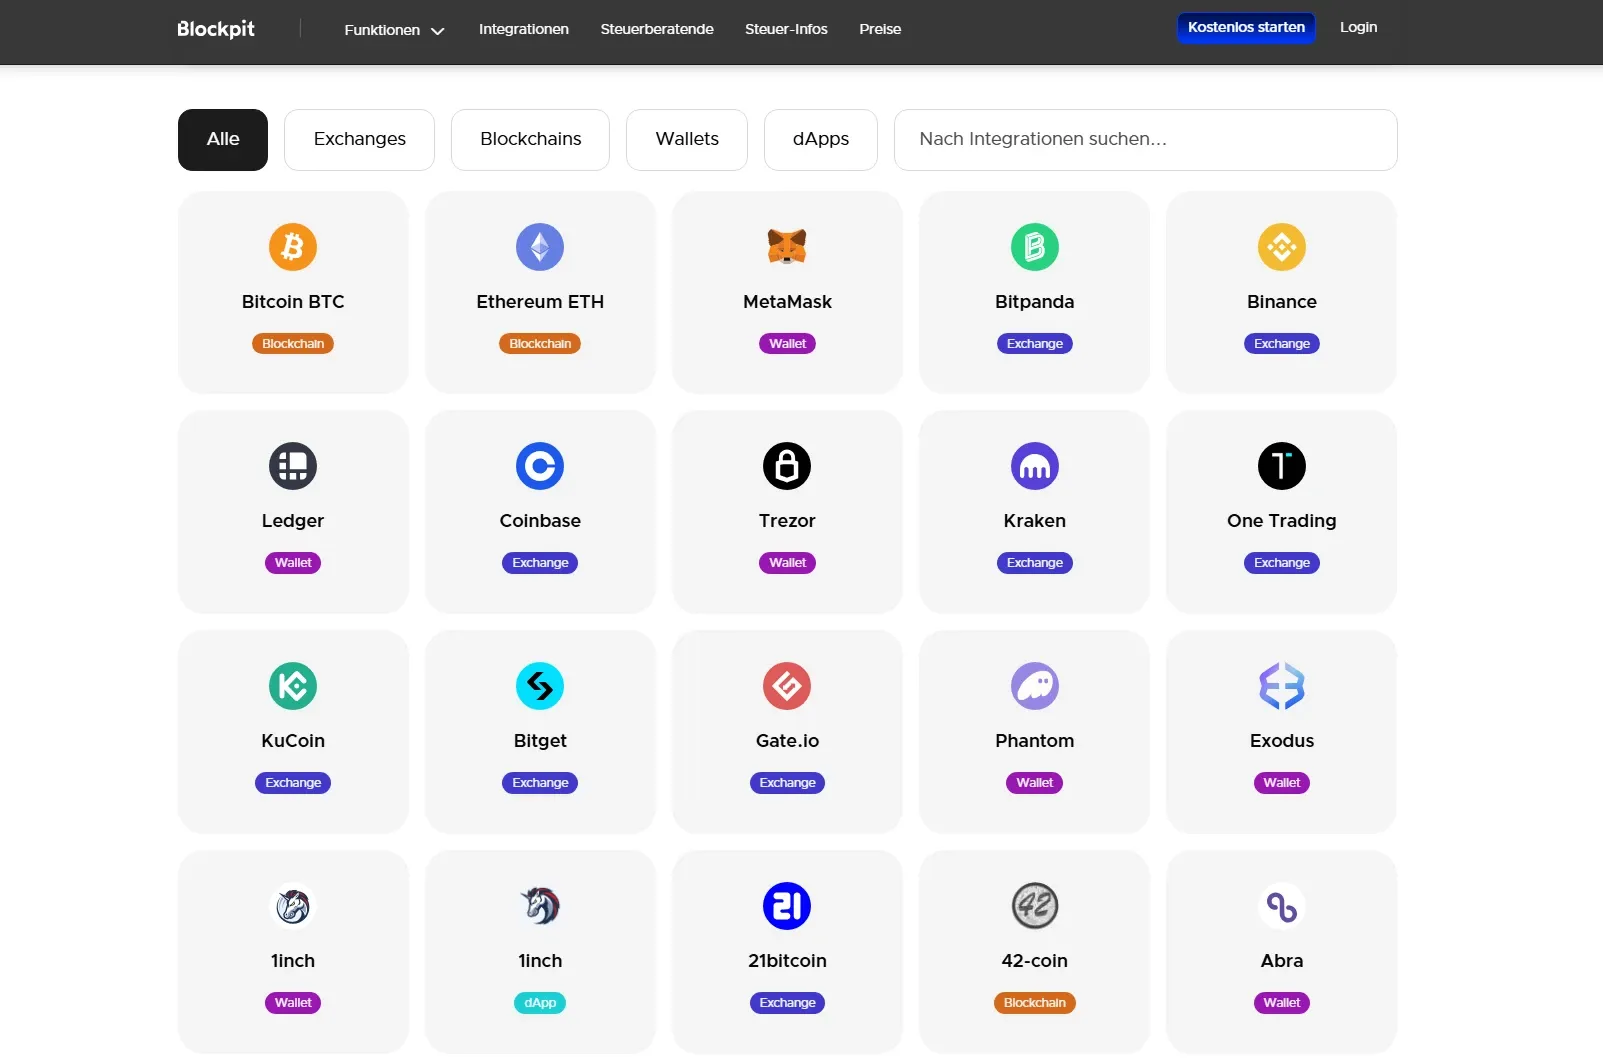Click the Wallet tag under Abra
Viewport: 1603px width, 1060px height.
[x=1282, y=1003]
